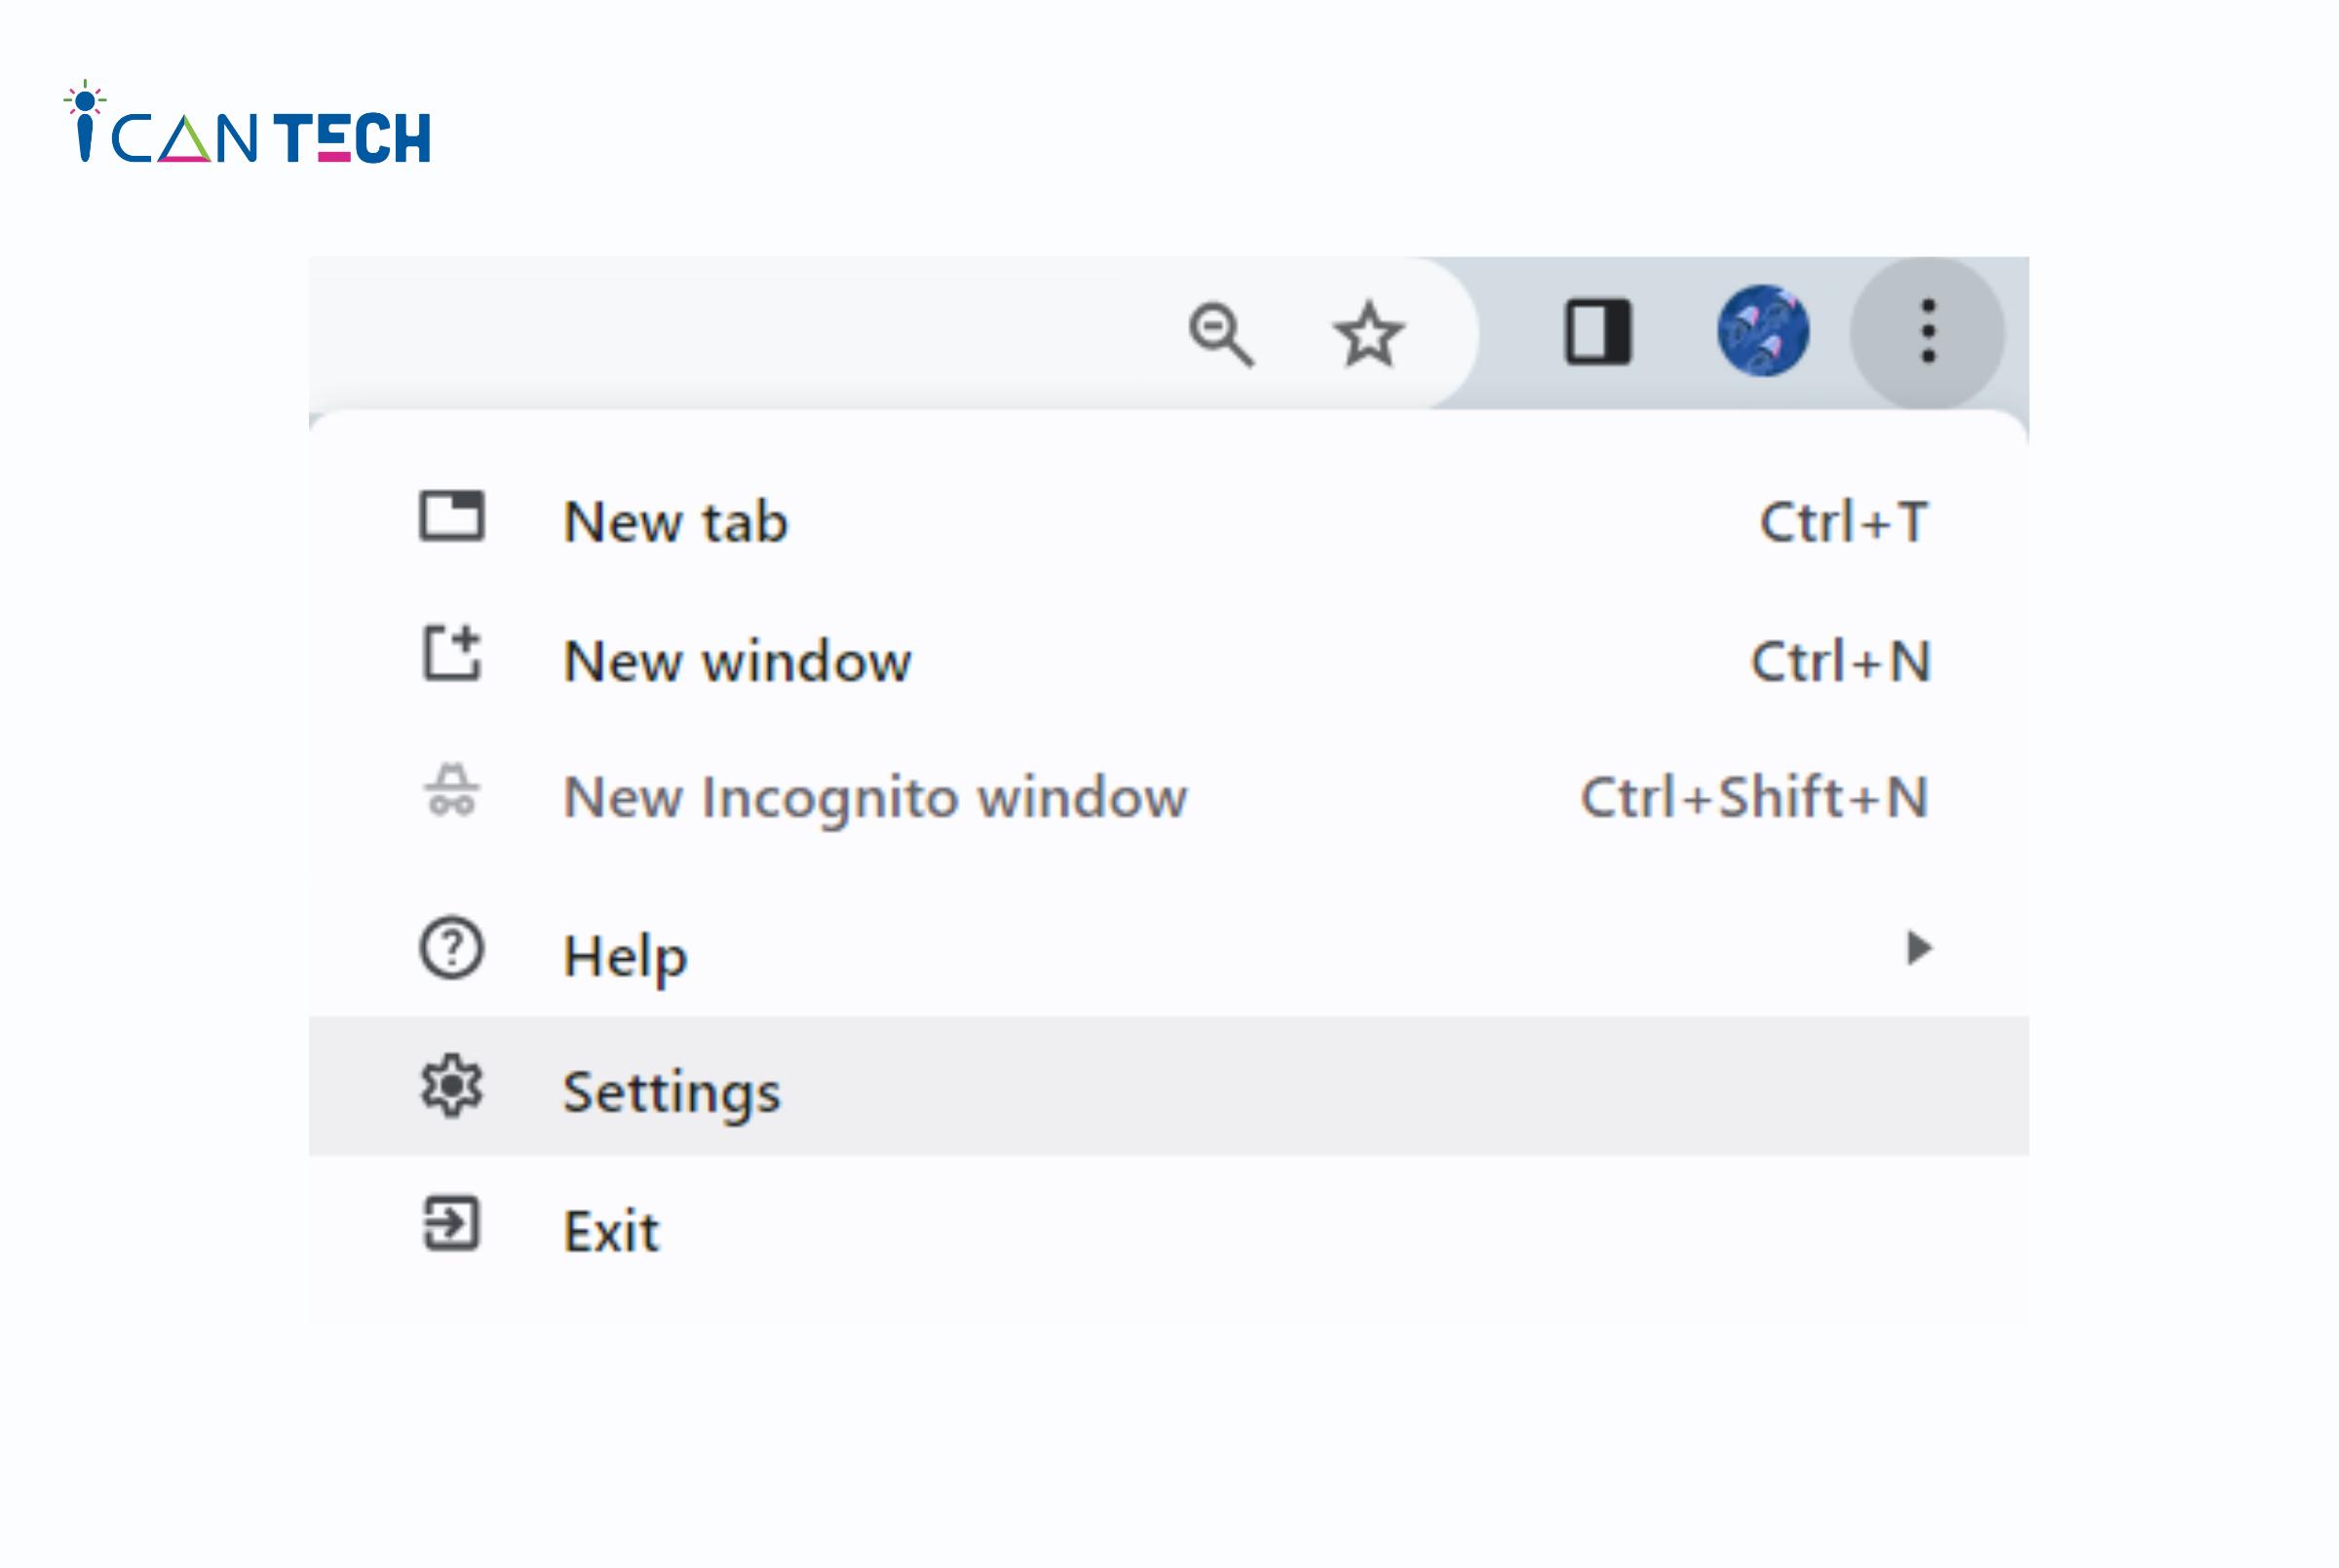Screen dimensions: 2339x1568
Task: Bookmark this page with the star icon
Action: [x=1368, y=334]
